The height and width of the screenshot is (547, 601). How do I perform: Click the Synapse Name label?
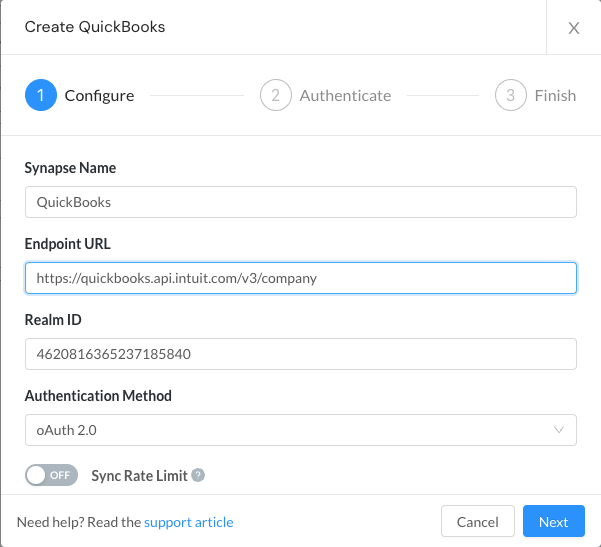pyautogui.click(x=70, y=168)
